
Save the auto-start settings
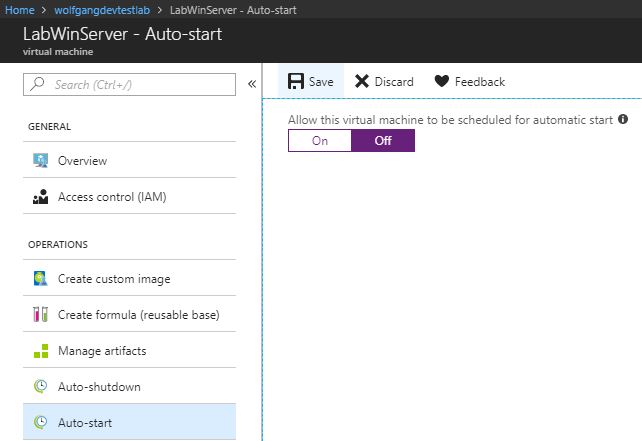(311, 81)
